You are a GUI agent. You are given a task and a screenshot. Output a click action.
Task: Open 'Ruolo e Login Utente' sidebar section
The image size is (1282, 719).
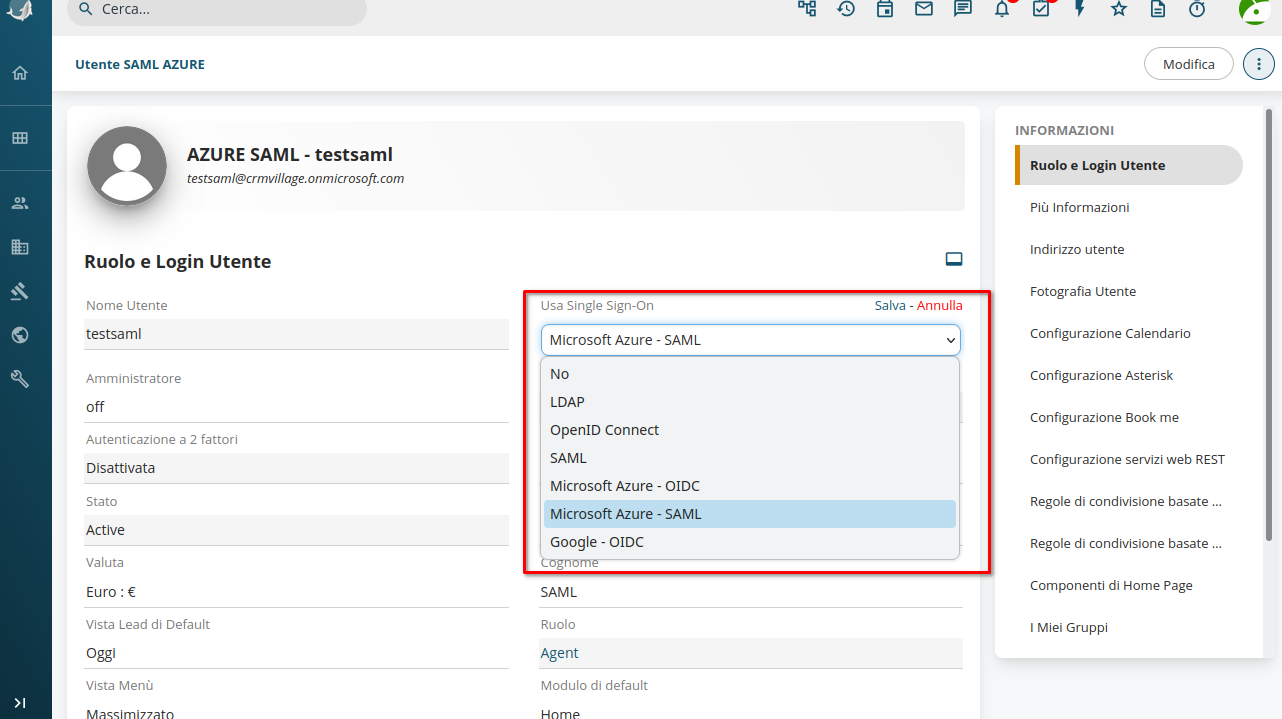coord(1129,165)
